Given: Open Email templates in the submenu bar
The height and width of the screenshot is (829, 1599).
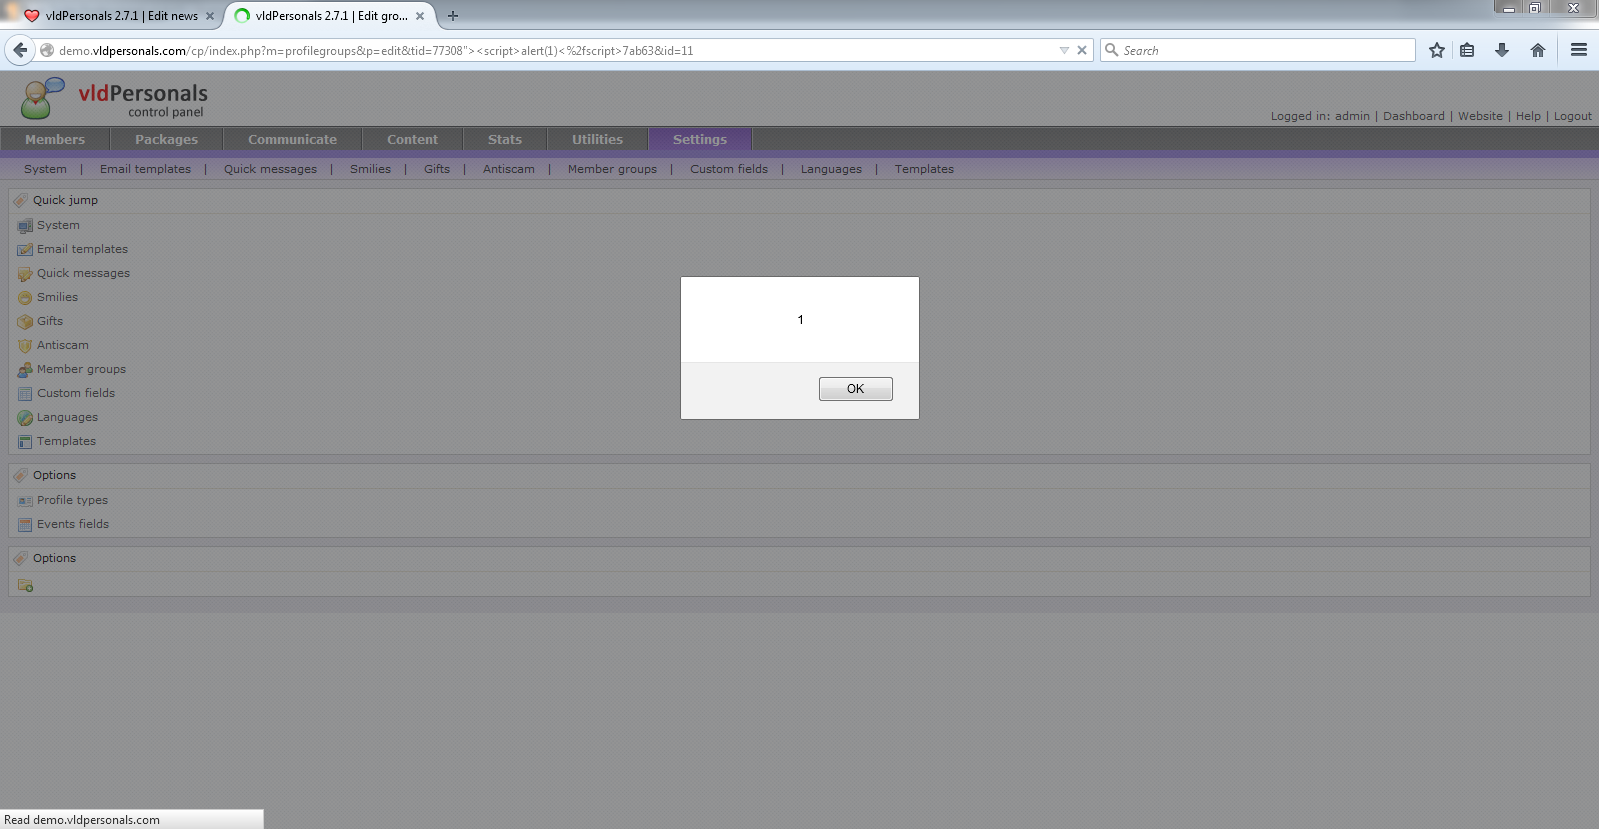Looking at the screenshot, I should point(145,169).
